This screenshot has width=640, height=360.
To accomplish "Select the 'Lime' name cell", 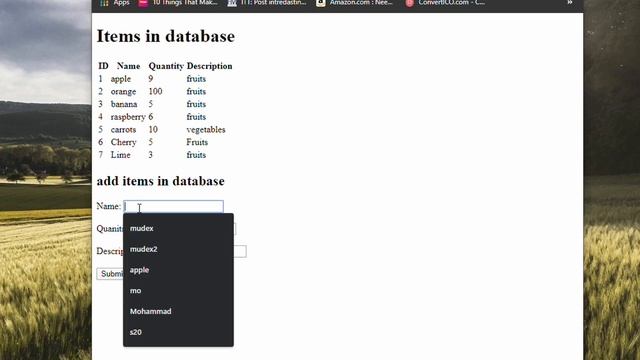I will coord(120,155).
